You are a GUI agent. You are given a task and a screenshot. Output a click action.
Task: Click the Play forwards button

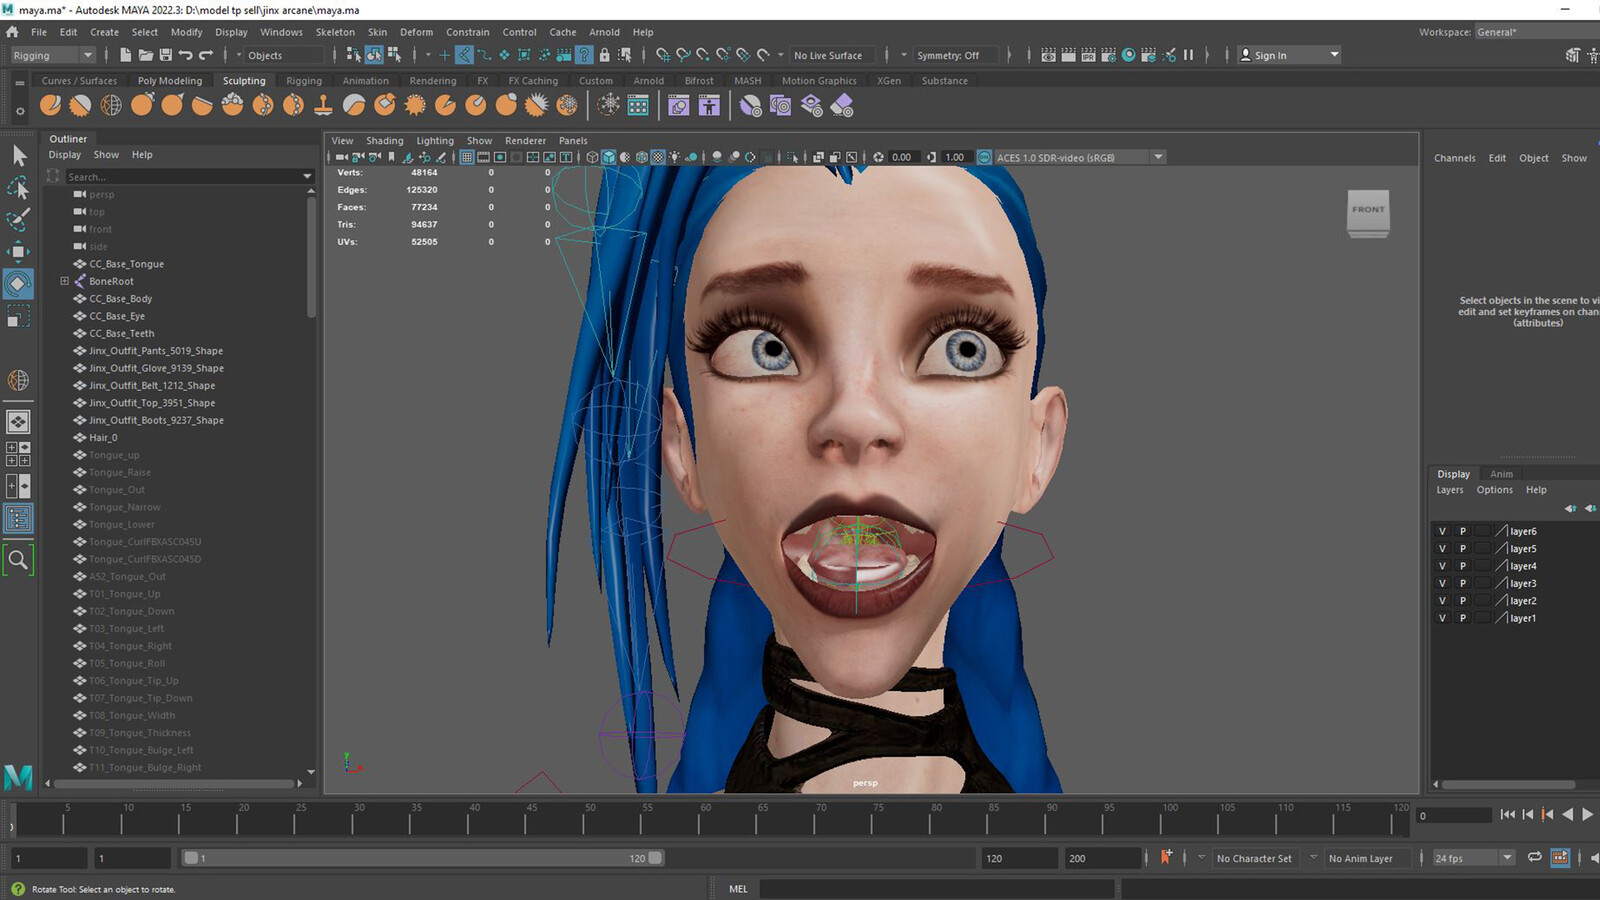[1587, 815]
